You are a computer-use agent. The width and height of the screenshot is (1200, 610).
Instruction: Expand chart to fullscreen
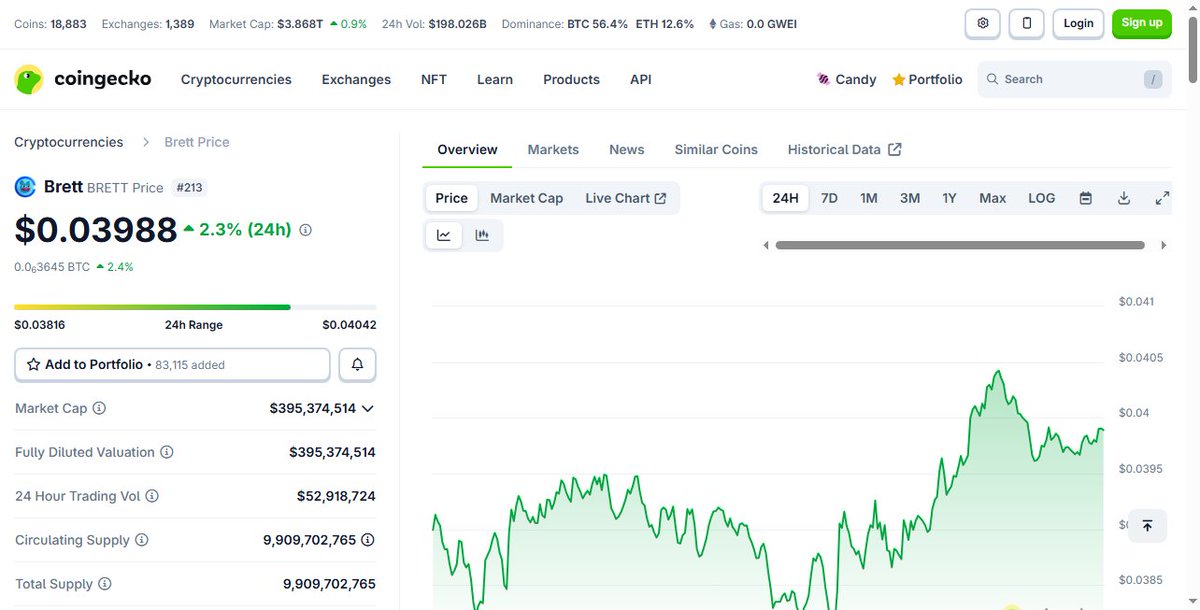pos(1162,198)
